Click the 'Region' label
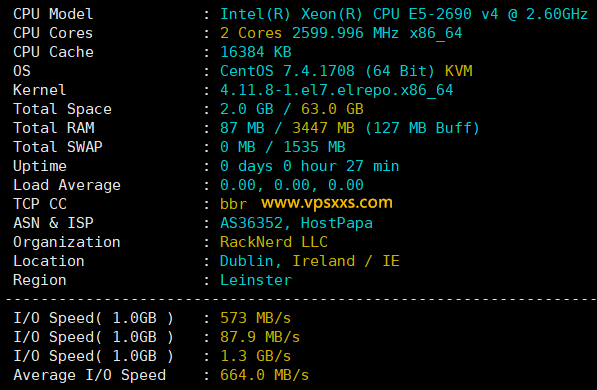 point(40,281)
